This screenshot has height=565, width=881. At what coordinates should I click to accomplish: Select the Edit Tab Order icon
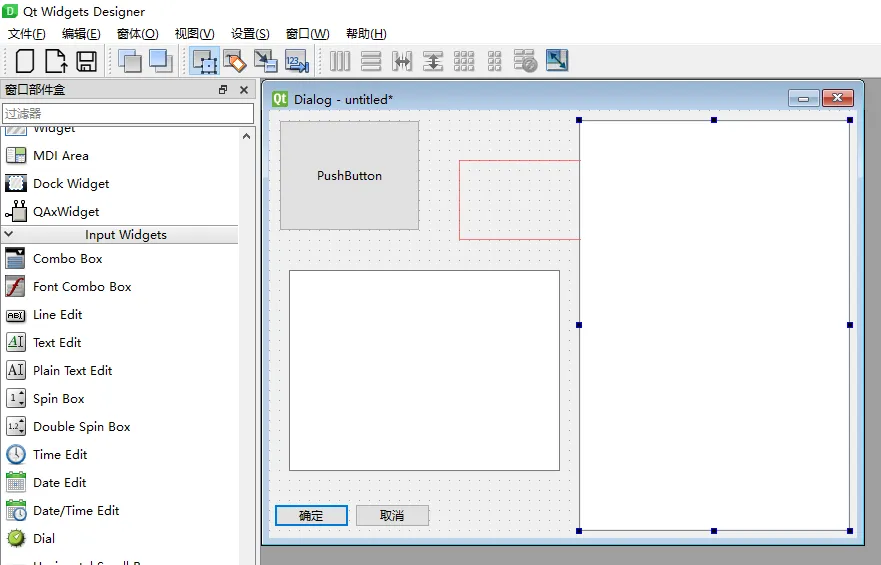point(297,61)
